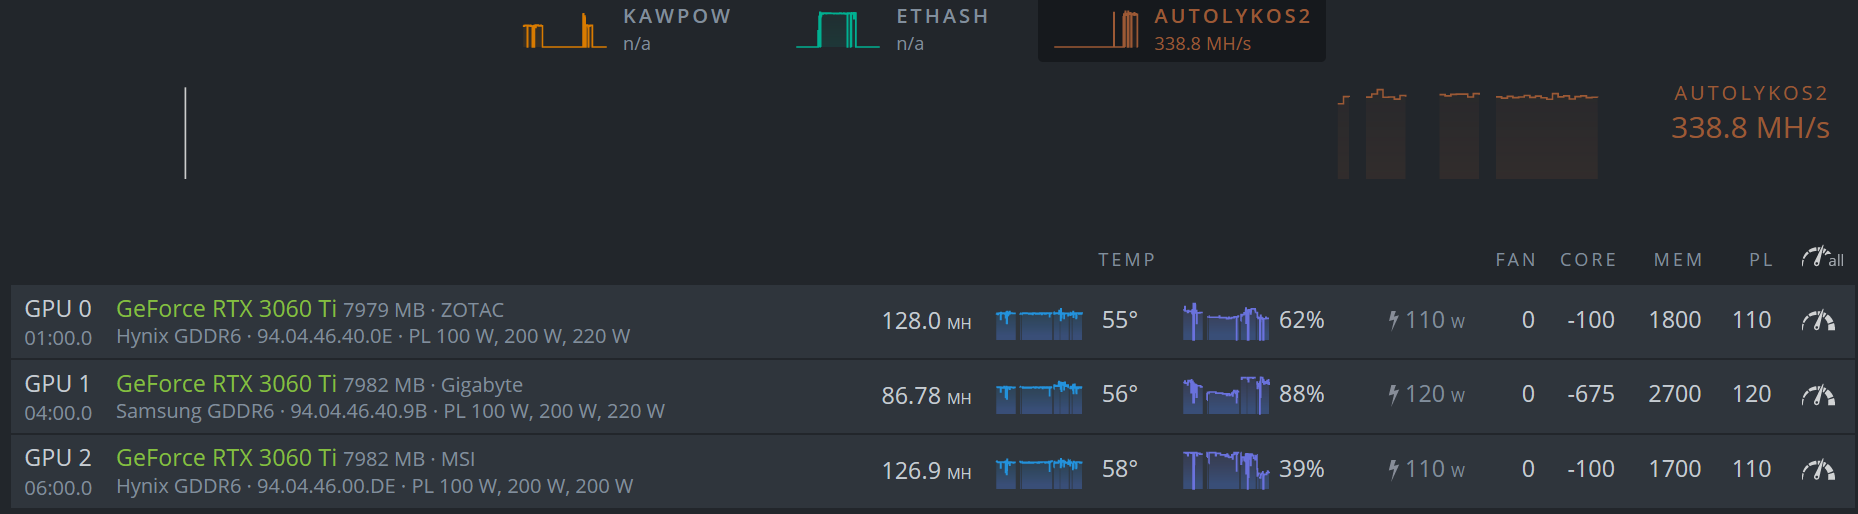Click the MSI RTX 3060 Ti name

point(226,458)
